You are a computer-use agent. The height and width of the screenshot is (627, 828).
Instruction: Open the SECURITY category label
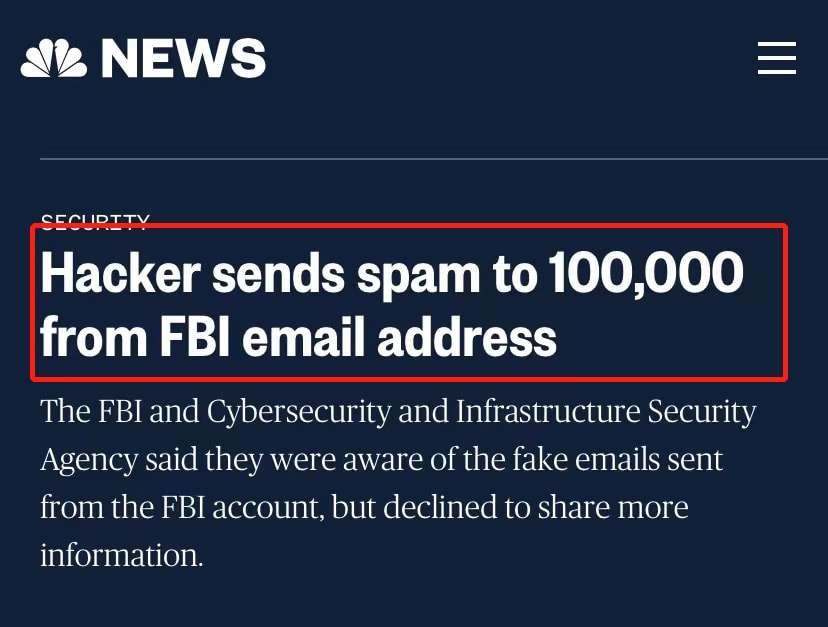click(x=95, y=222)
